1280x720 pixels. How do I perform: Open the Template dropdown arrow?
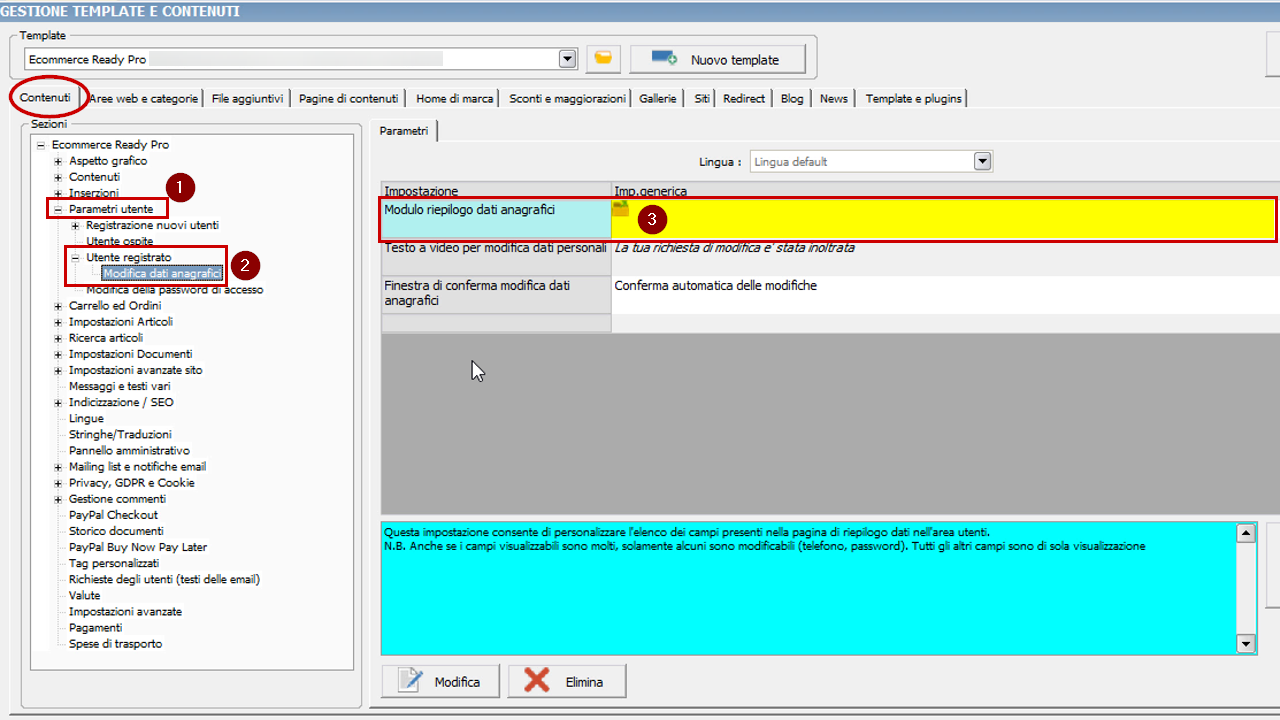click(x=568, y=59)
